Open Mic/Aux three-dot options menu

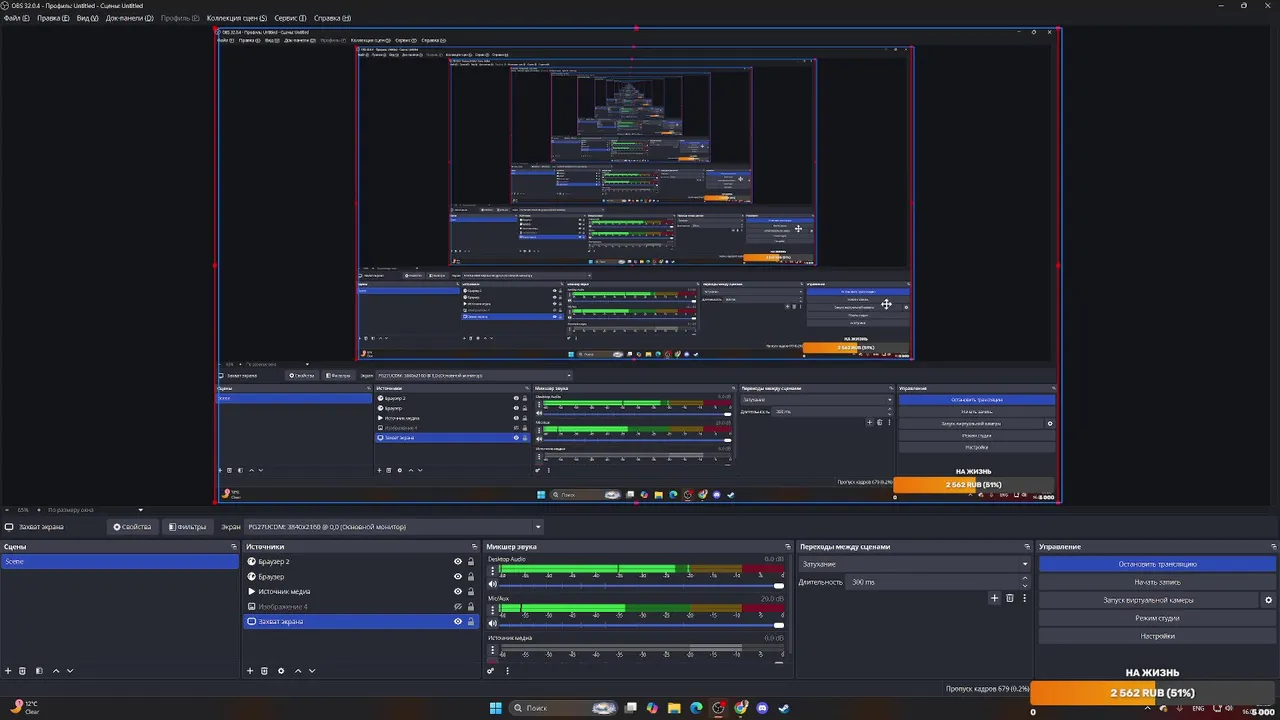(492, 609)
